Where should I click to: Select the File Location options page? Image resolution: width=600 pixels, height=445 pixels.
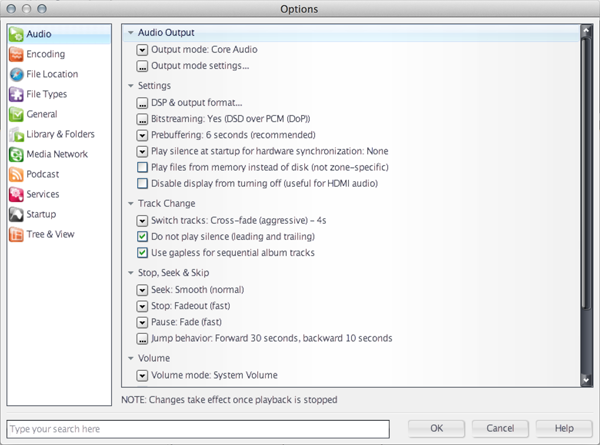[x=59, y=74]
